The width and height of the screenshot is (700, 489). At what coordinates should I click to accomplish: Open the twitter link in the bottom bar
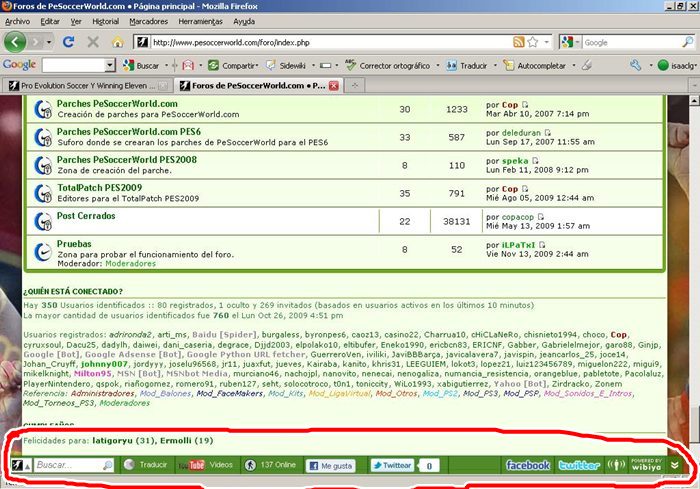point(579,465)
